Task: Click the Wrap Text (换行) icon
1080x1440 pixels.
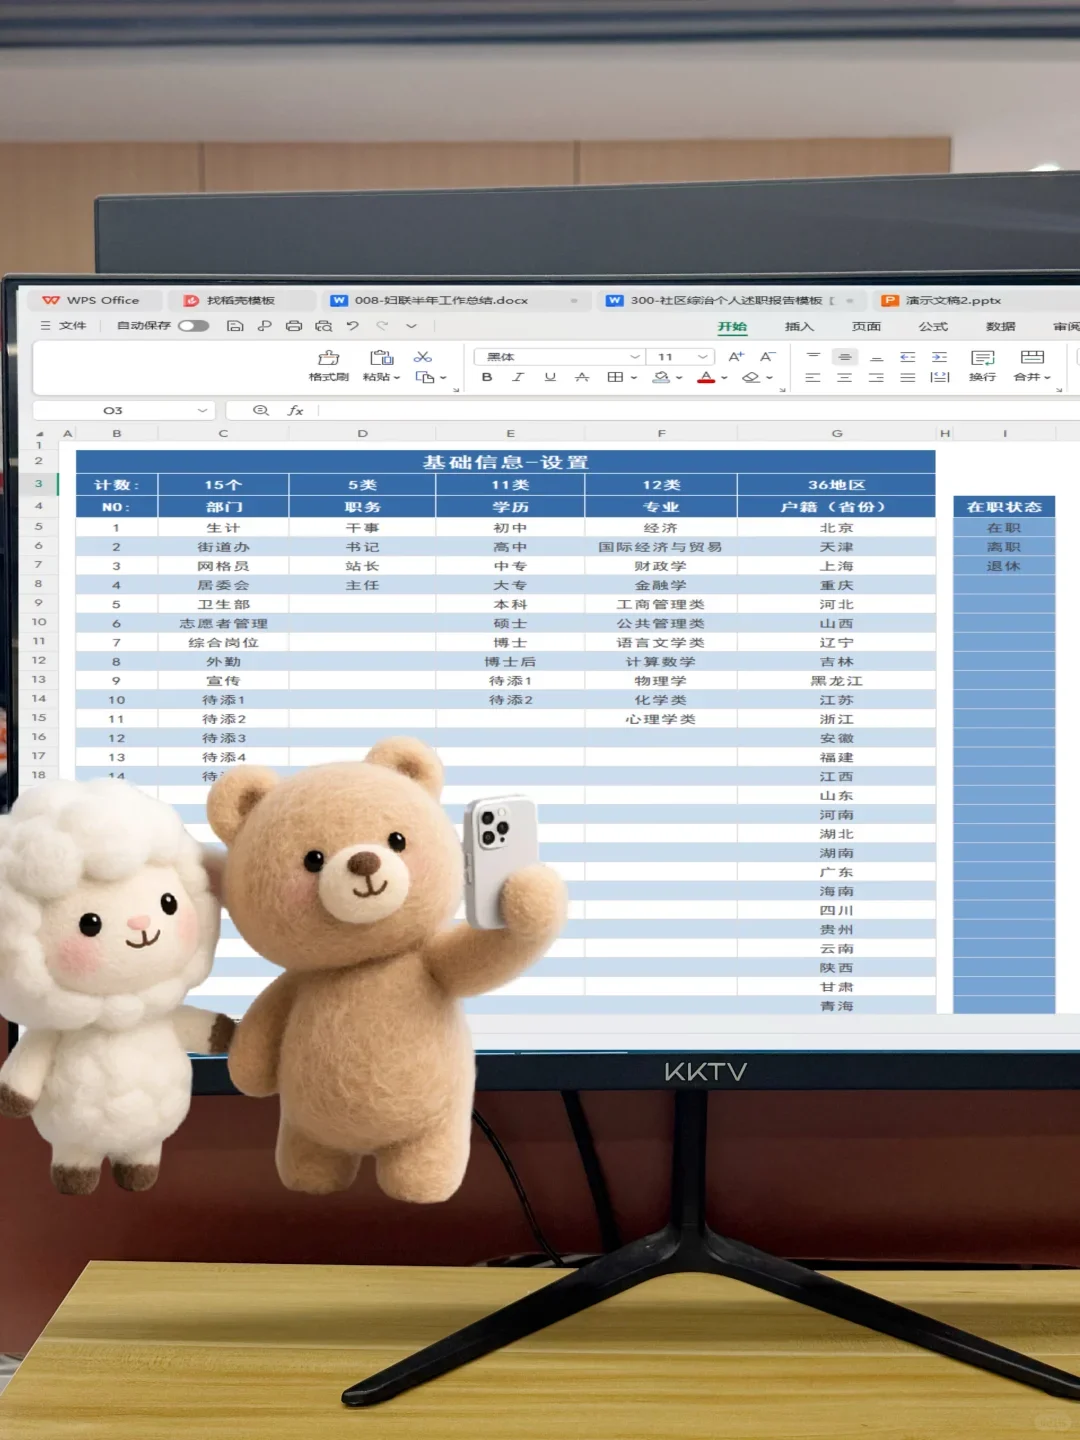Action: pyautogui.click(x=983, y=358)
